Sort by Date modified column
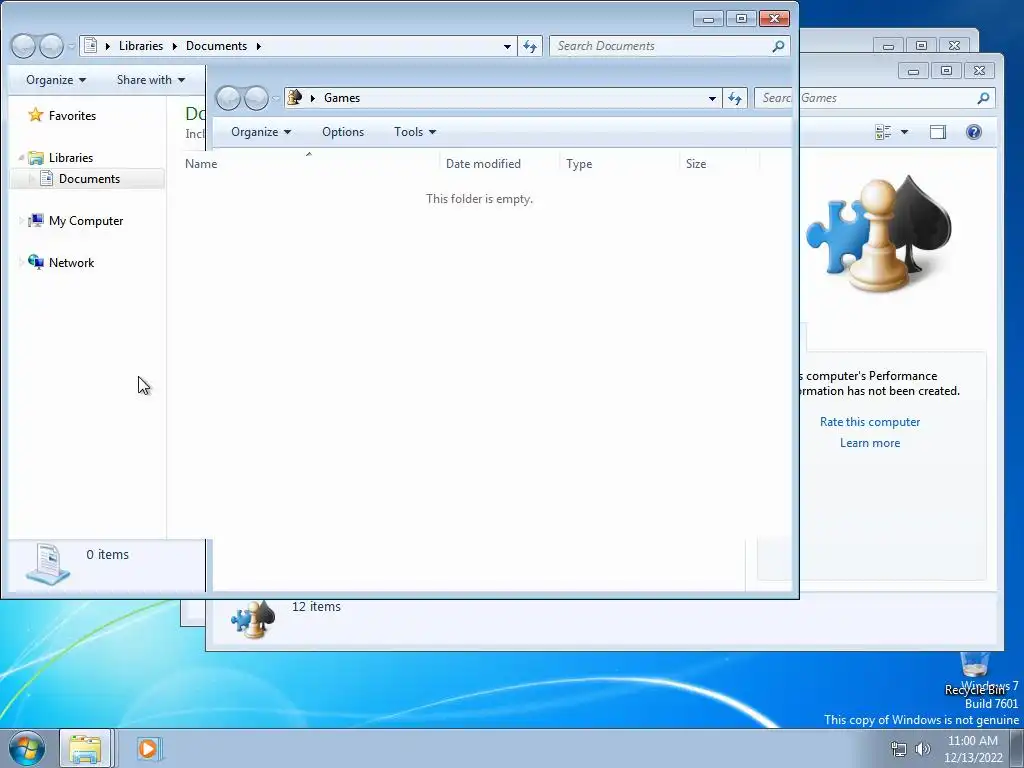The width and height of the screenshot is (1024, 768). [x=500, y=163]
